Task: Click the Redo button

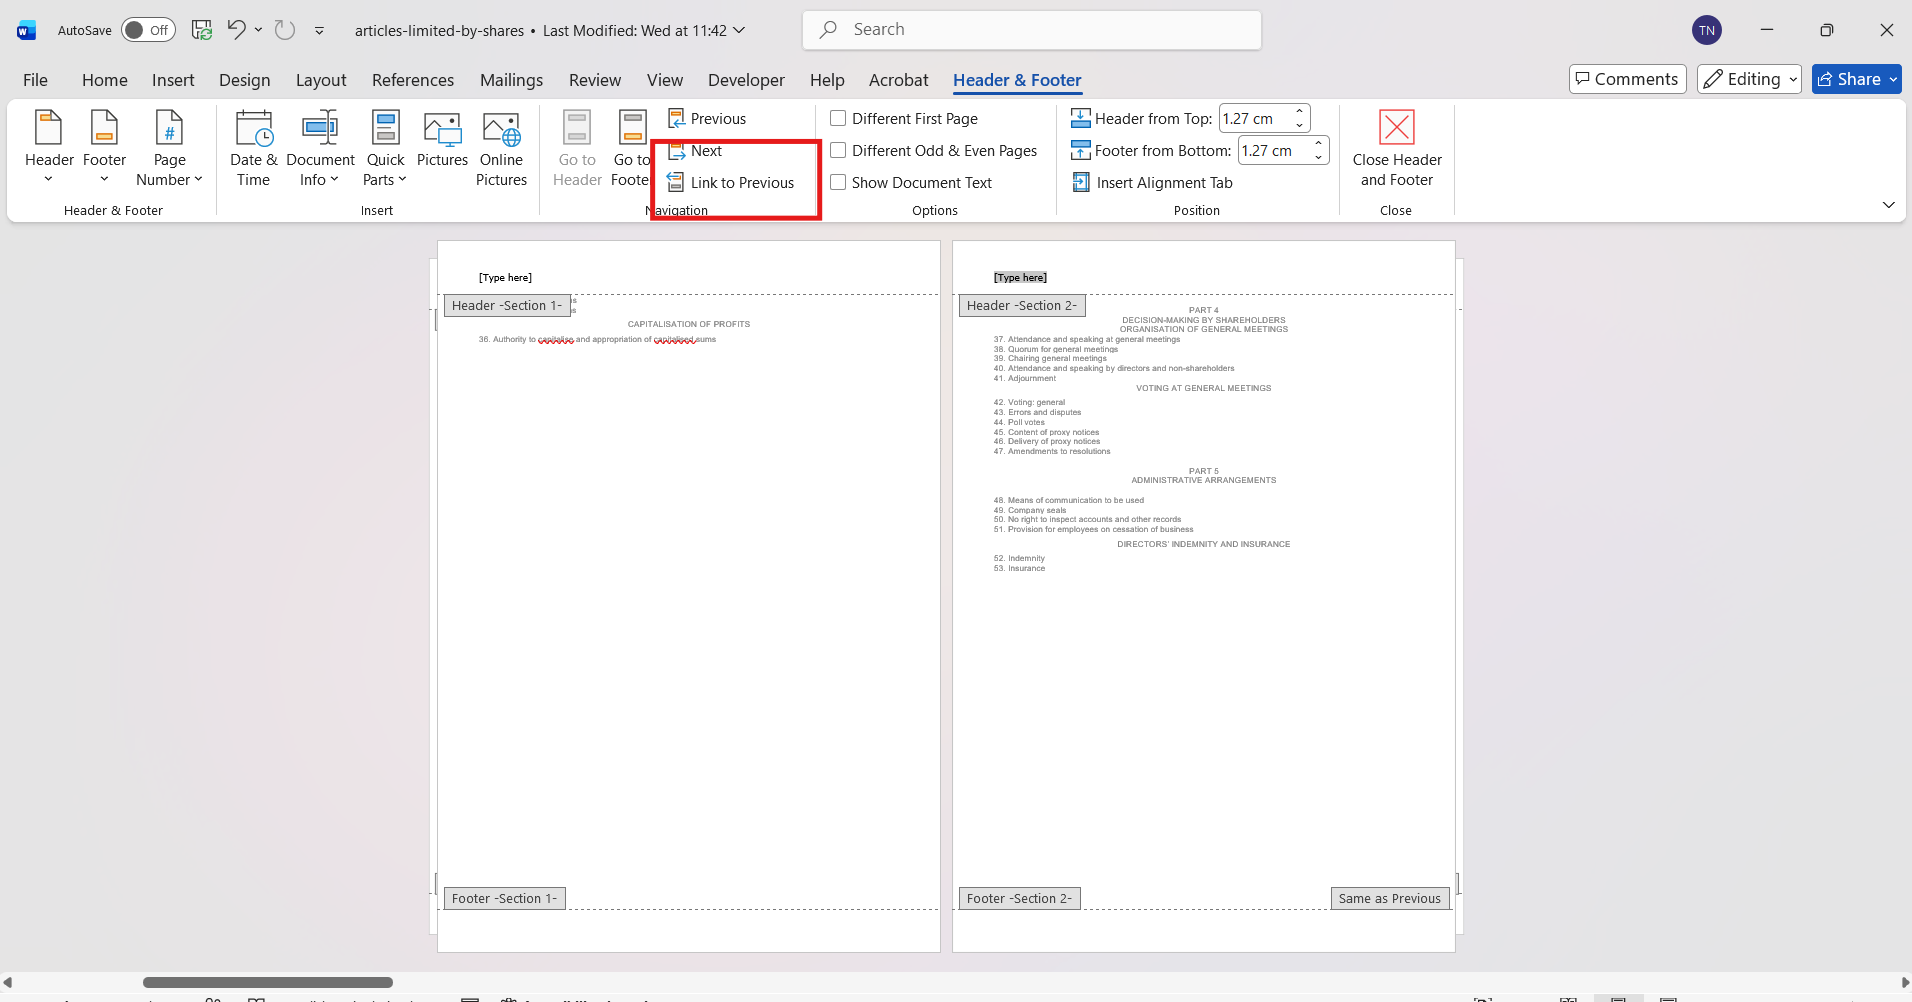Action: (285, 30)
